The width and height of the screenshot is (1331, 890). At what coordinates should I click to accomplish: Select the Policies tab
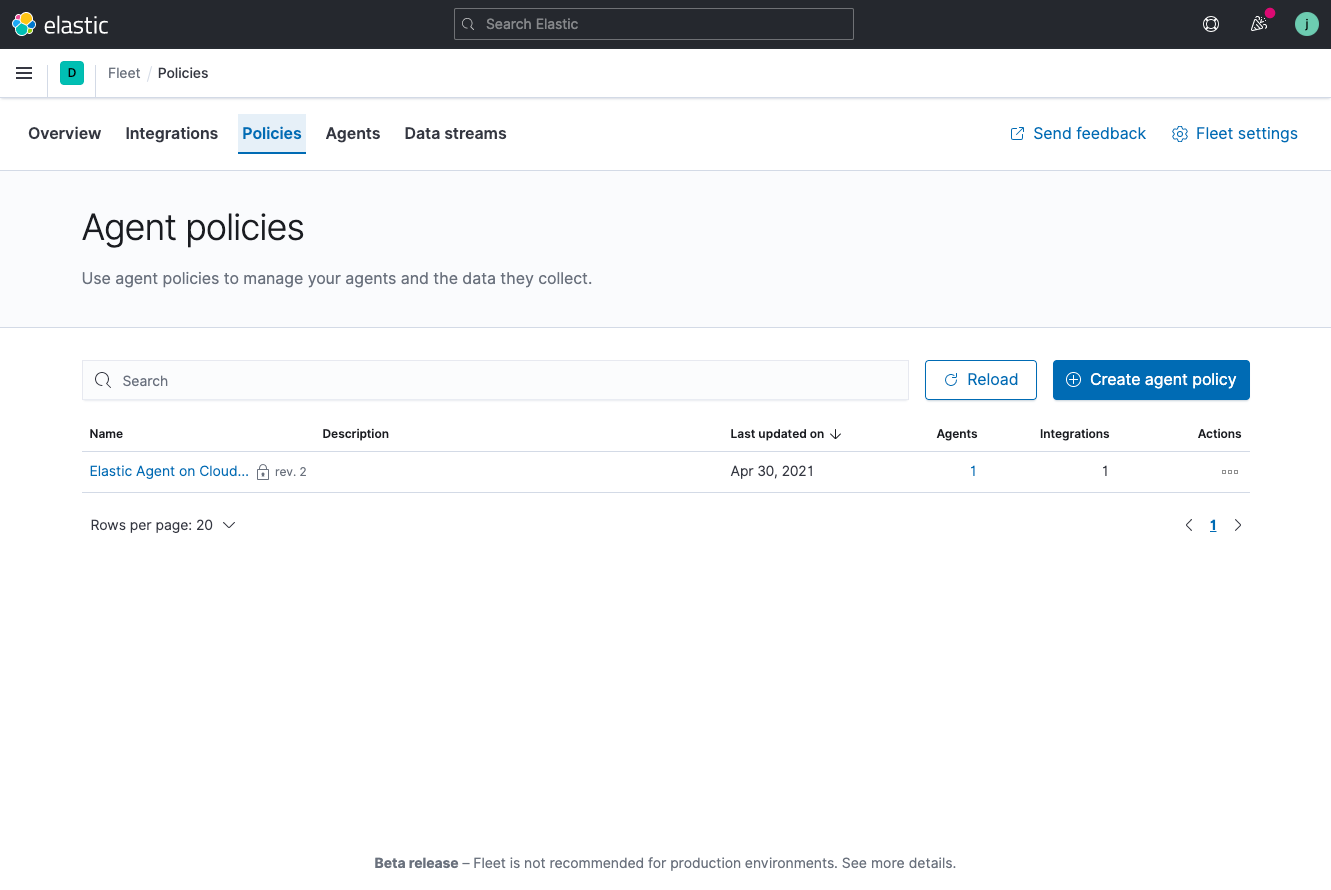pyautogui.click(x=271, y=132)
